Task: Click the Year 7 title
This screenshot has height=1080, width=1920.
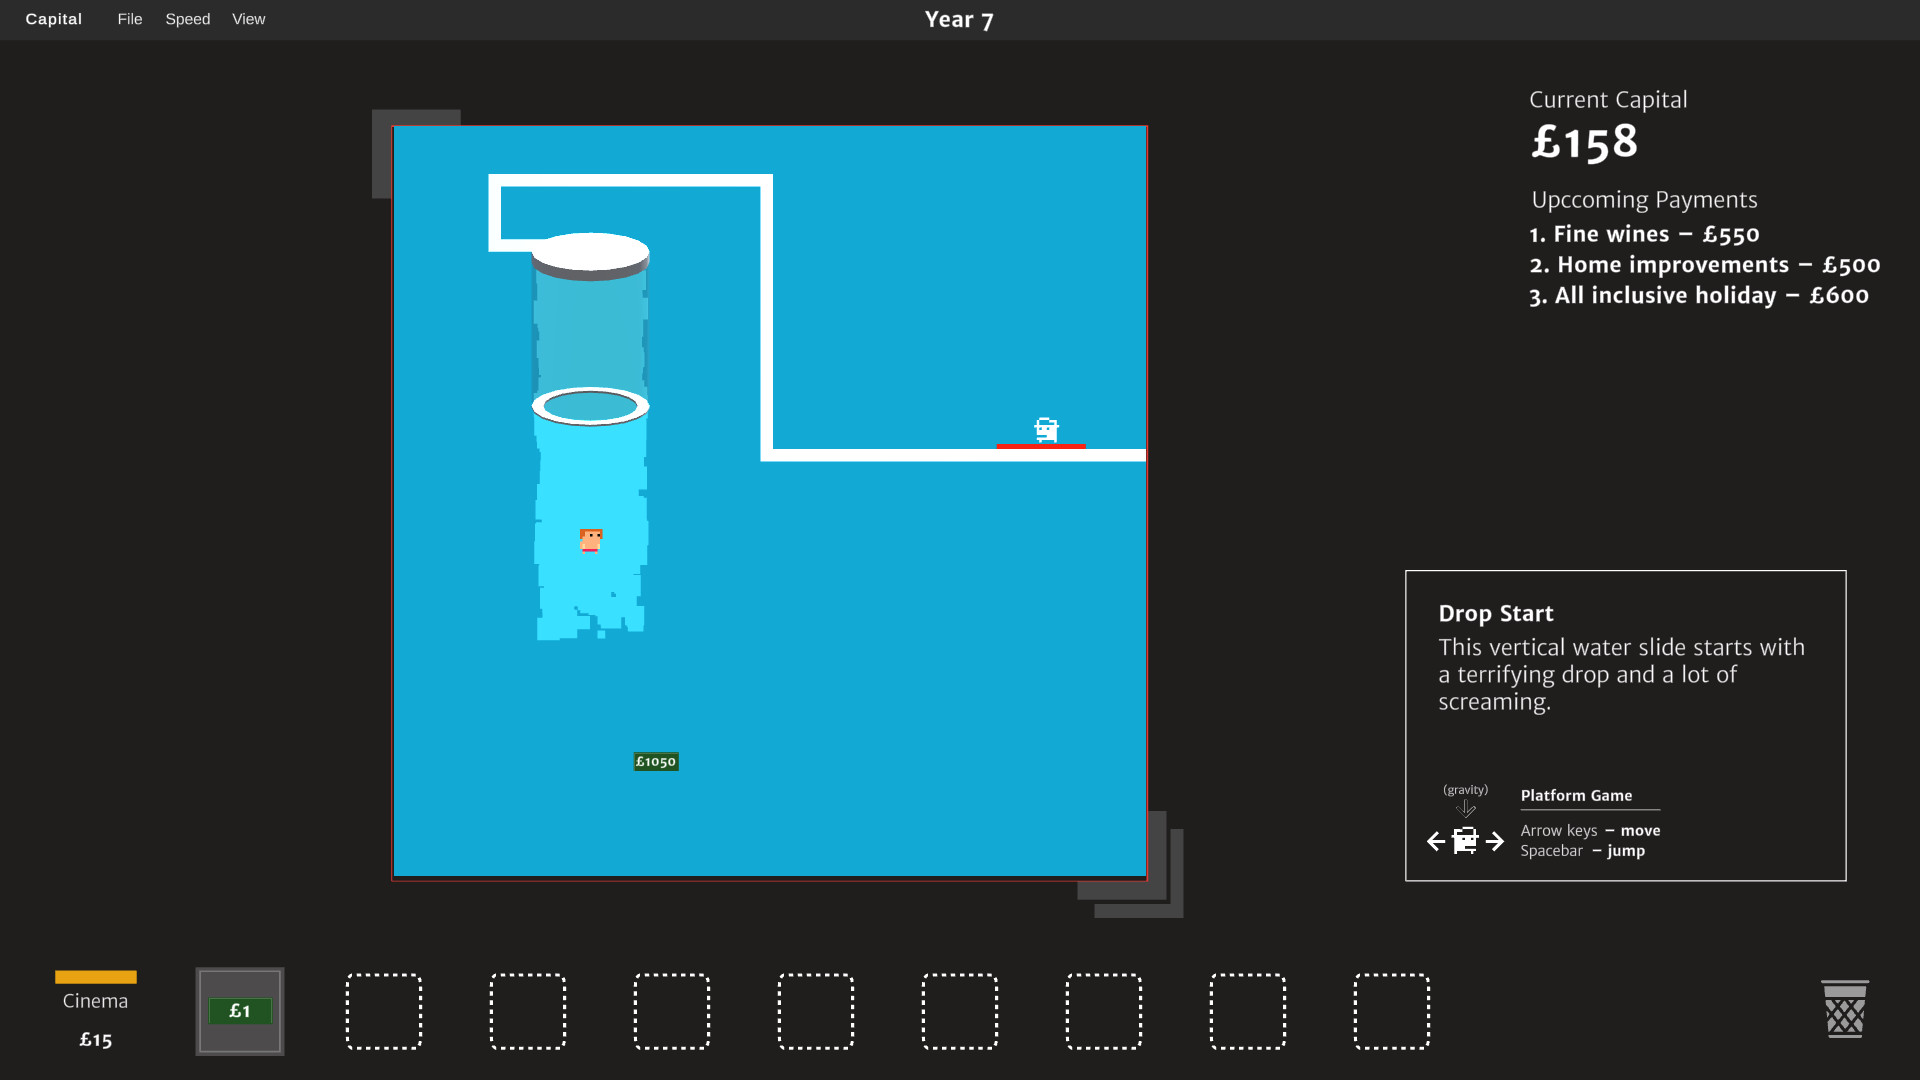Action: pos(958,19)
